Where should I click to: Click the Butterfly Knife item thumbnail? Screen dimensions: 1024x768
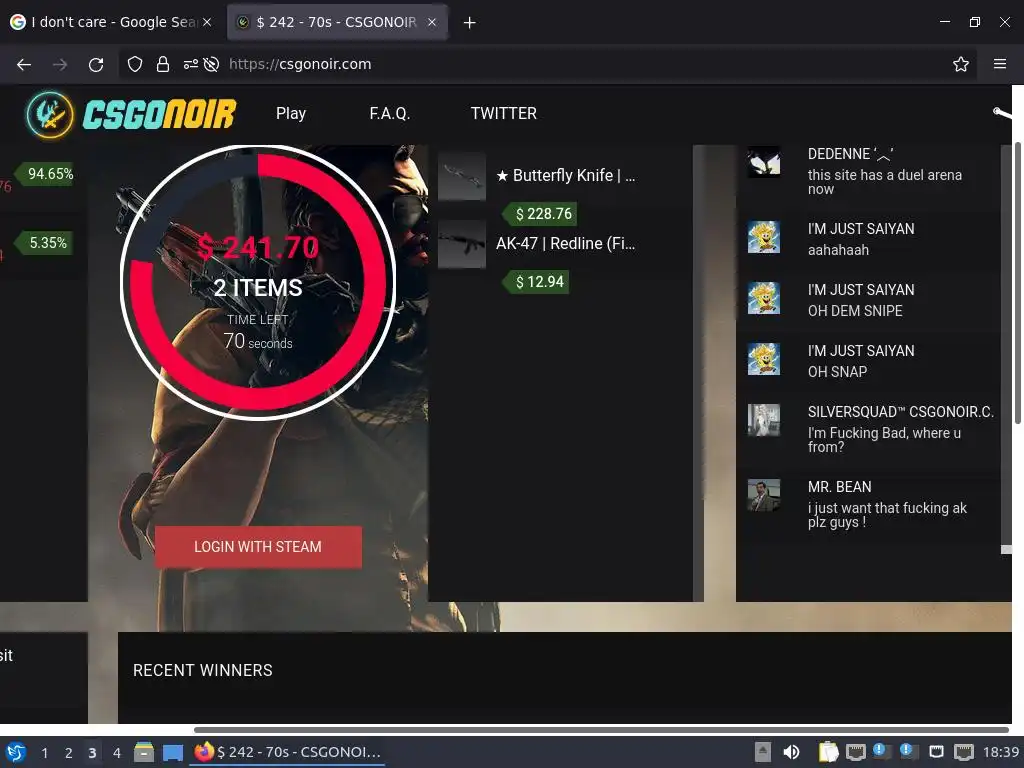[x=462, y=176]
